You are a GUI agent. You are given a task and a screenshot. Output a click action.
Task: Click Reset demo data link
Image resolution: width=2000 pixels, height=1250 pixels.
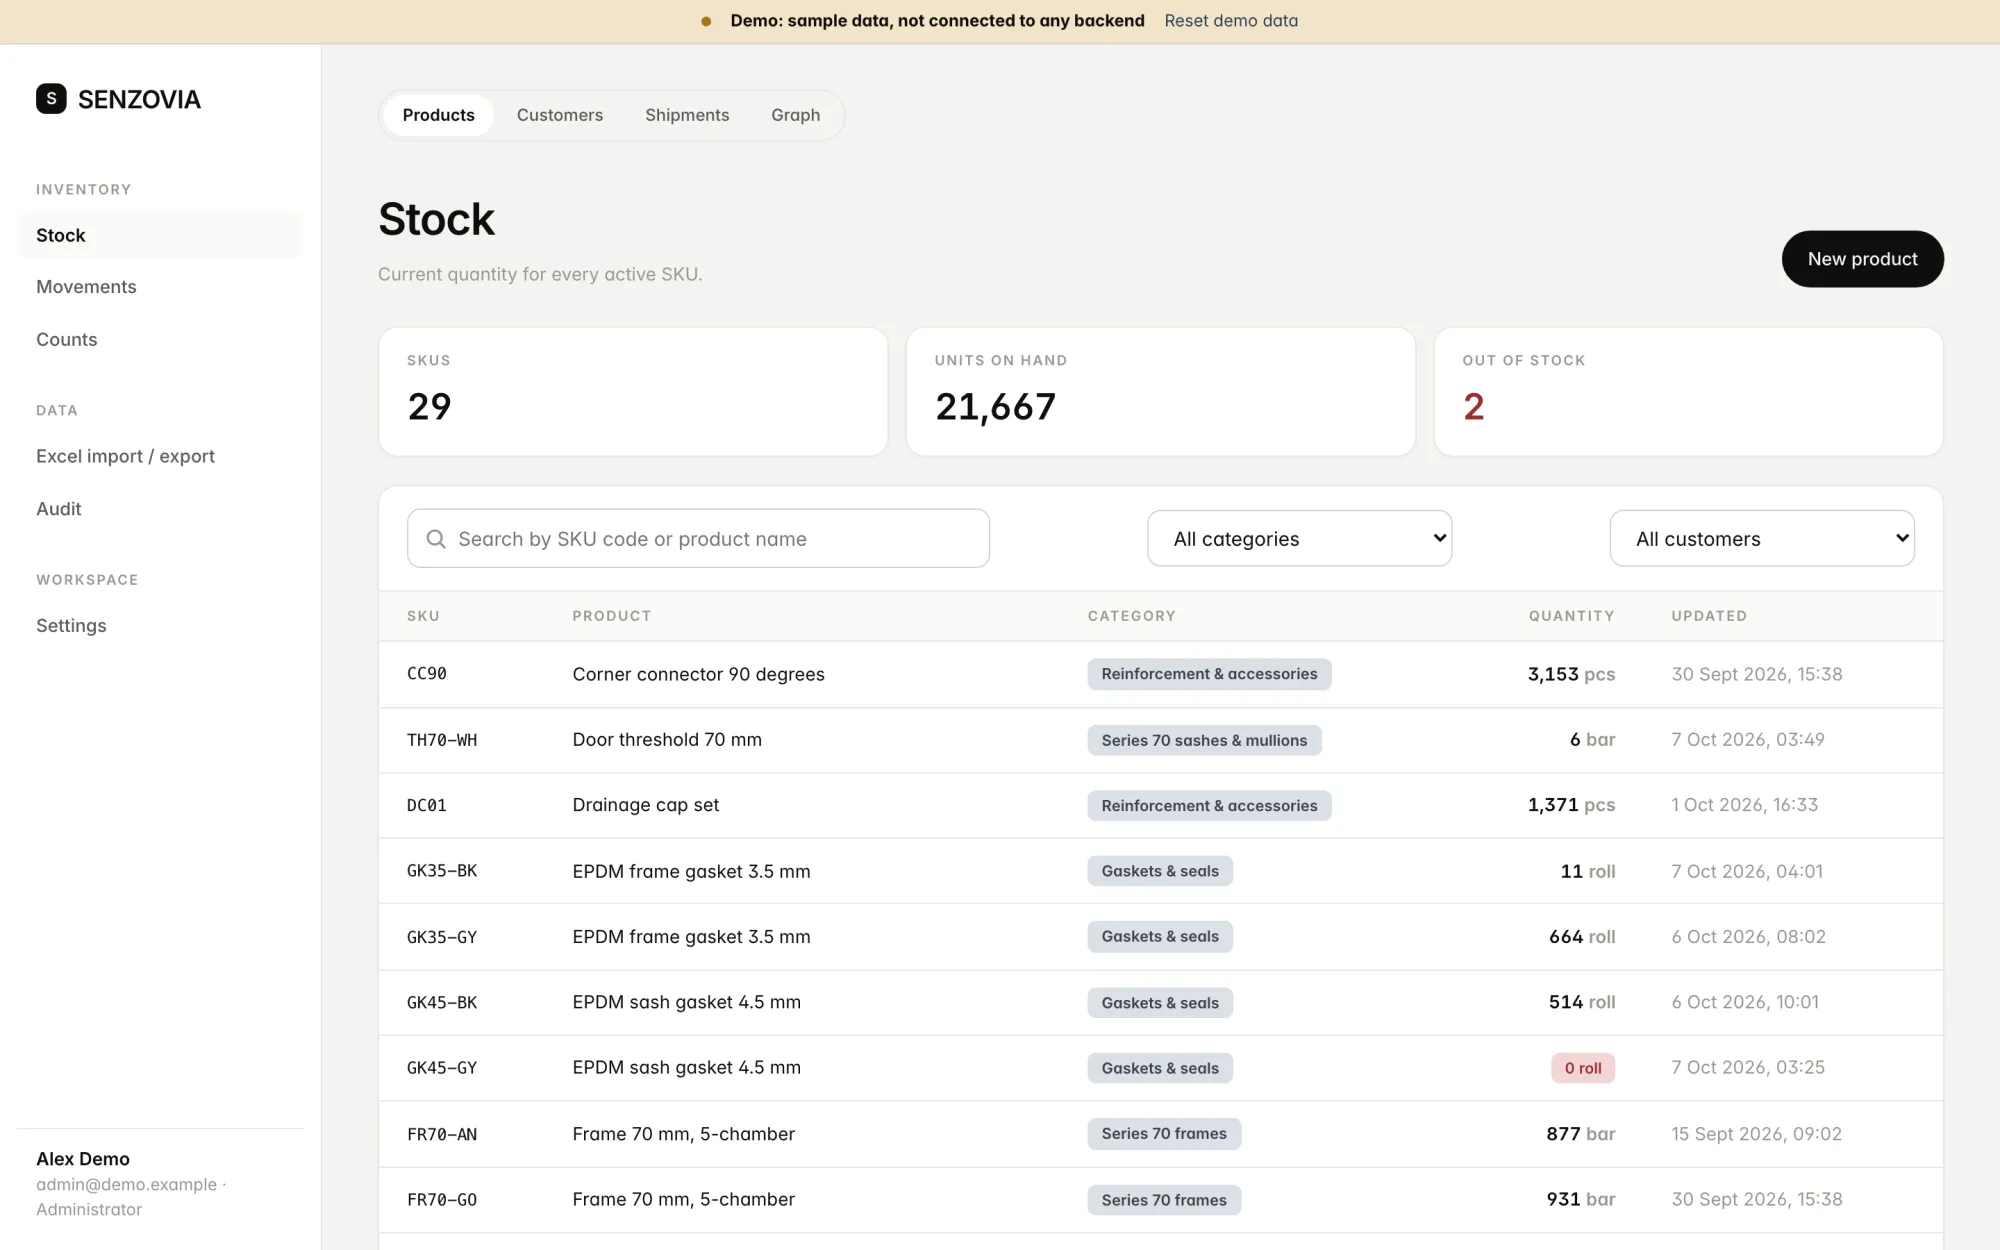coord(1231,21)
